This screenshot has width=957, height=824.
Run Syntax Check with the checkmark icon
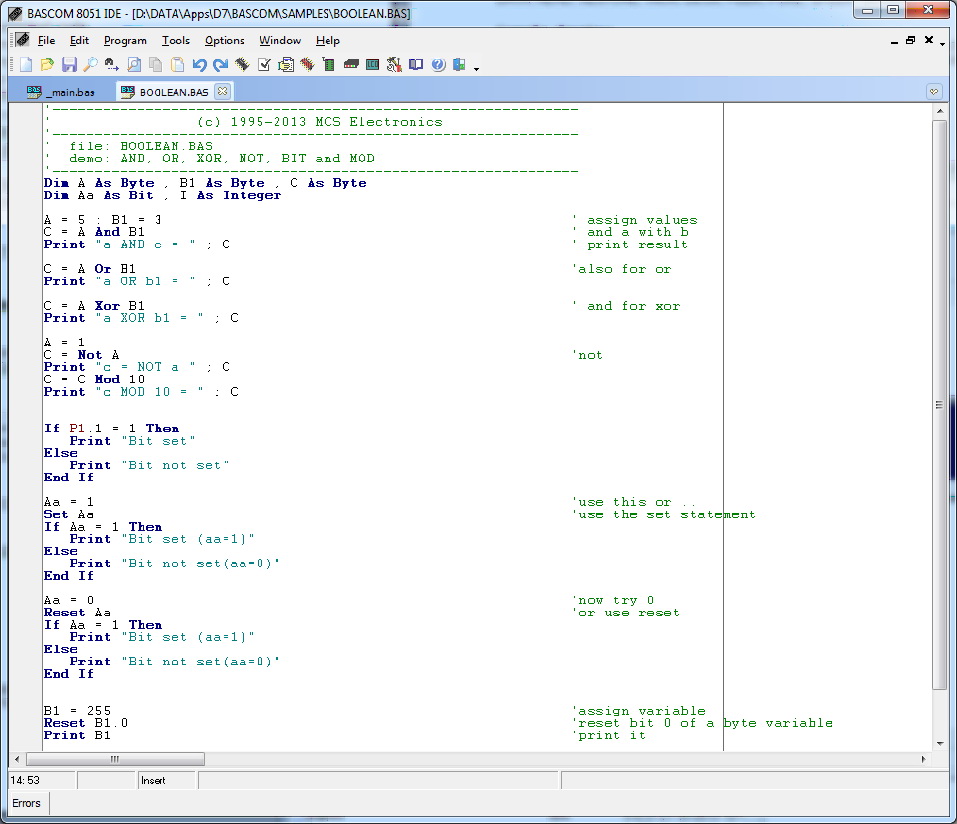pos(264,65)
